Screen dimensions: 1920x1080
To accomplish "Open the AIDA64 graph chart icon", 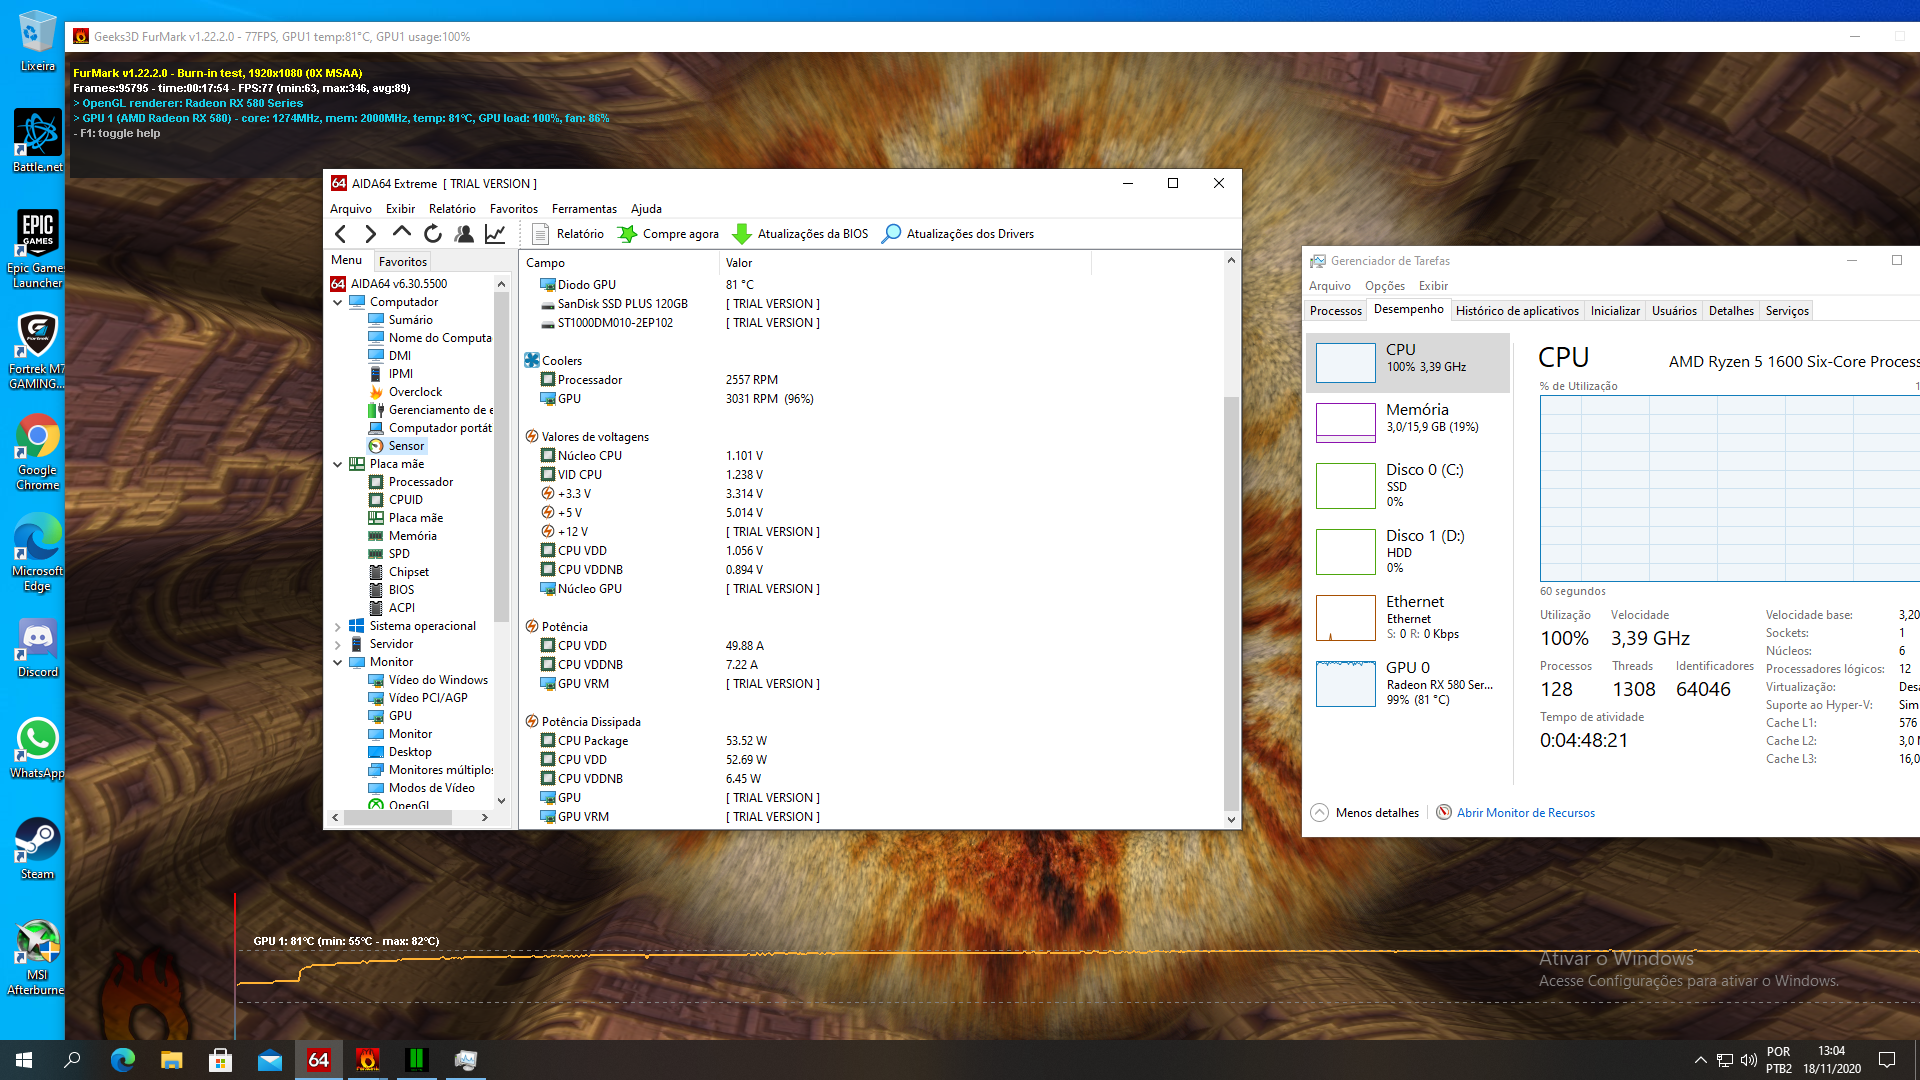I will point(495,234).
